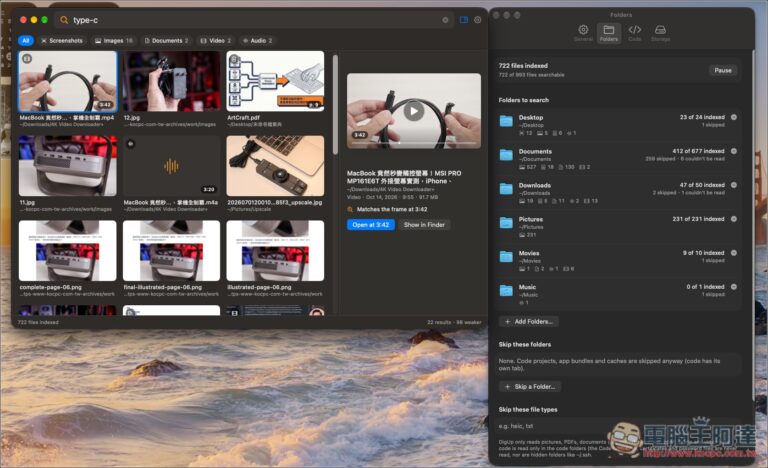The image size is (768, 468).
Task: Click the 9 of 10 indexed text
Action: [x=703, y=252]
